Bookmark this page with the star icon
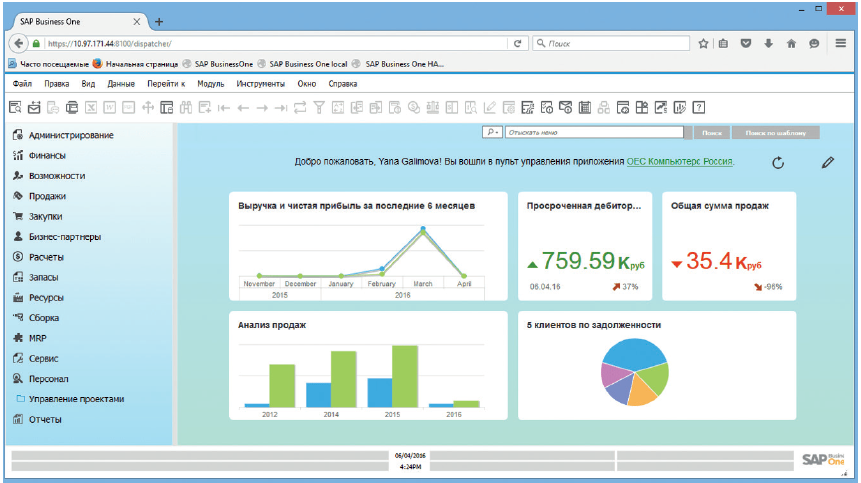This screenshot has width=861, height=483. [x=703, y=43]
